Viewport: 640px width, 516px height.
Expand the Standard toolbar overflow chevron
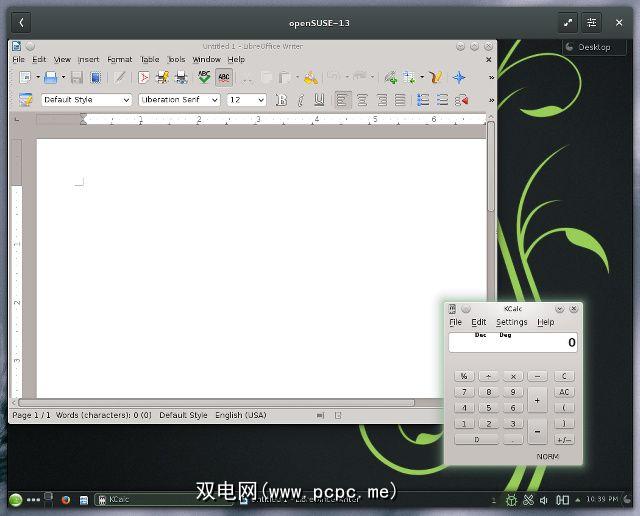tap(491, 77)
